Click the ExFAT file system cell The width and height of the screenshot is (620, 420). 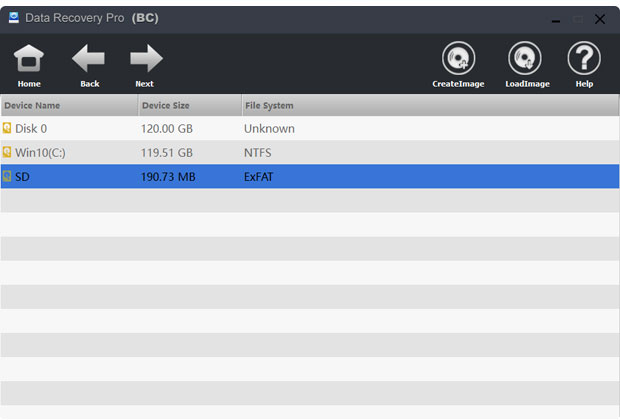click(259, 177)
